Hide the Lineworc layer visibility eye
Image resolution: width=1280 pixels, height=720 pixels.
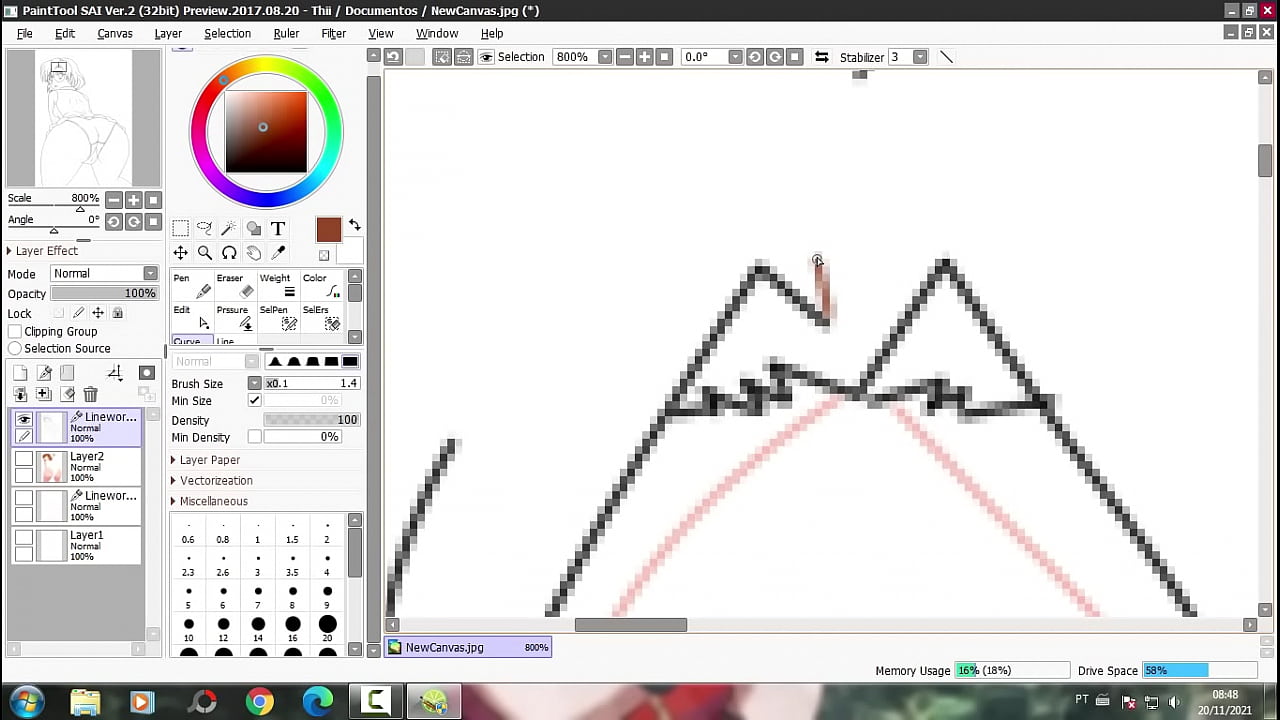22,418
